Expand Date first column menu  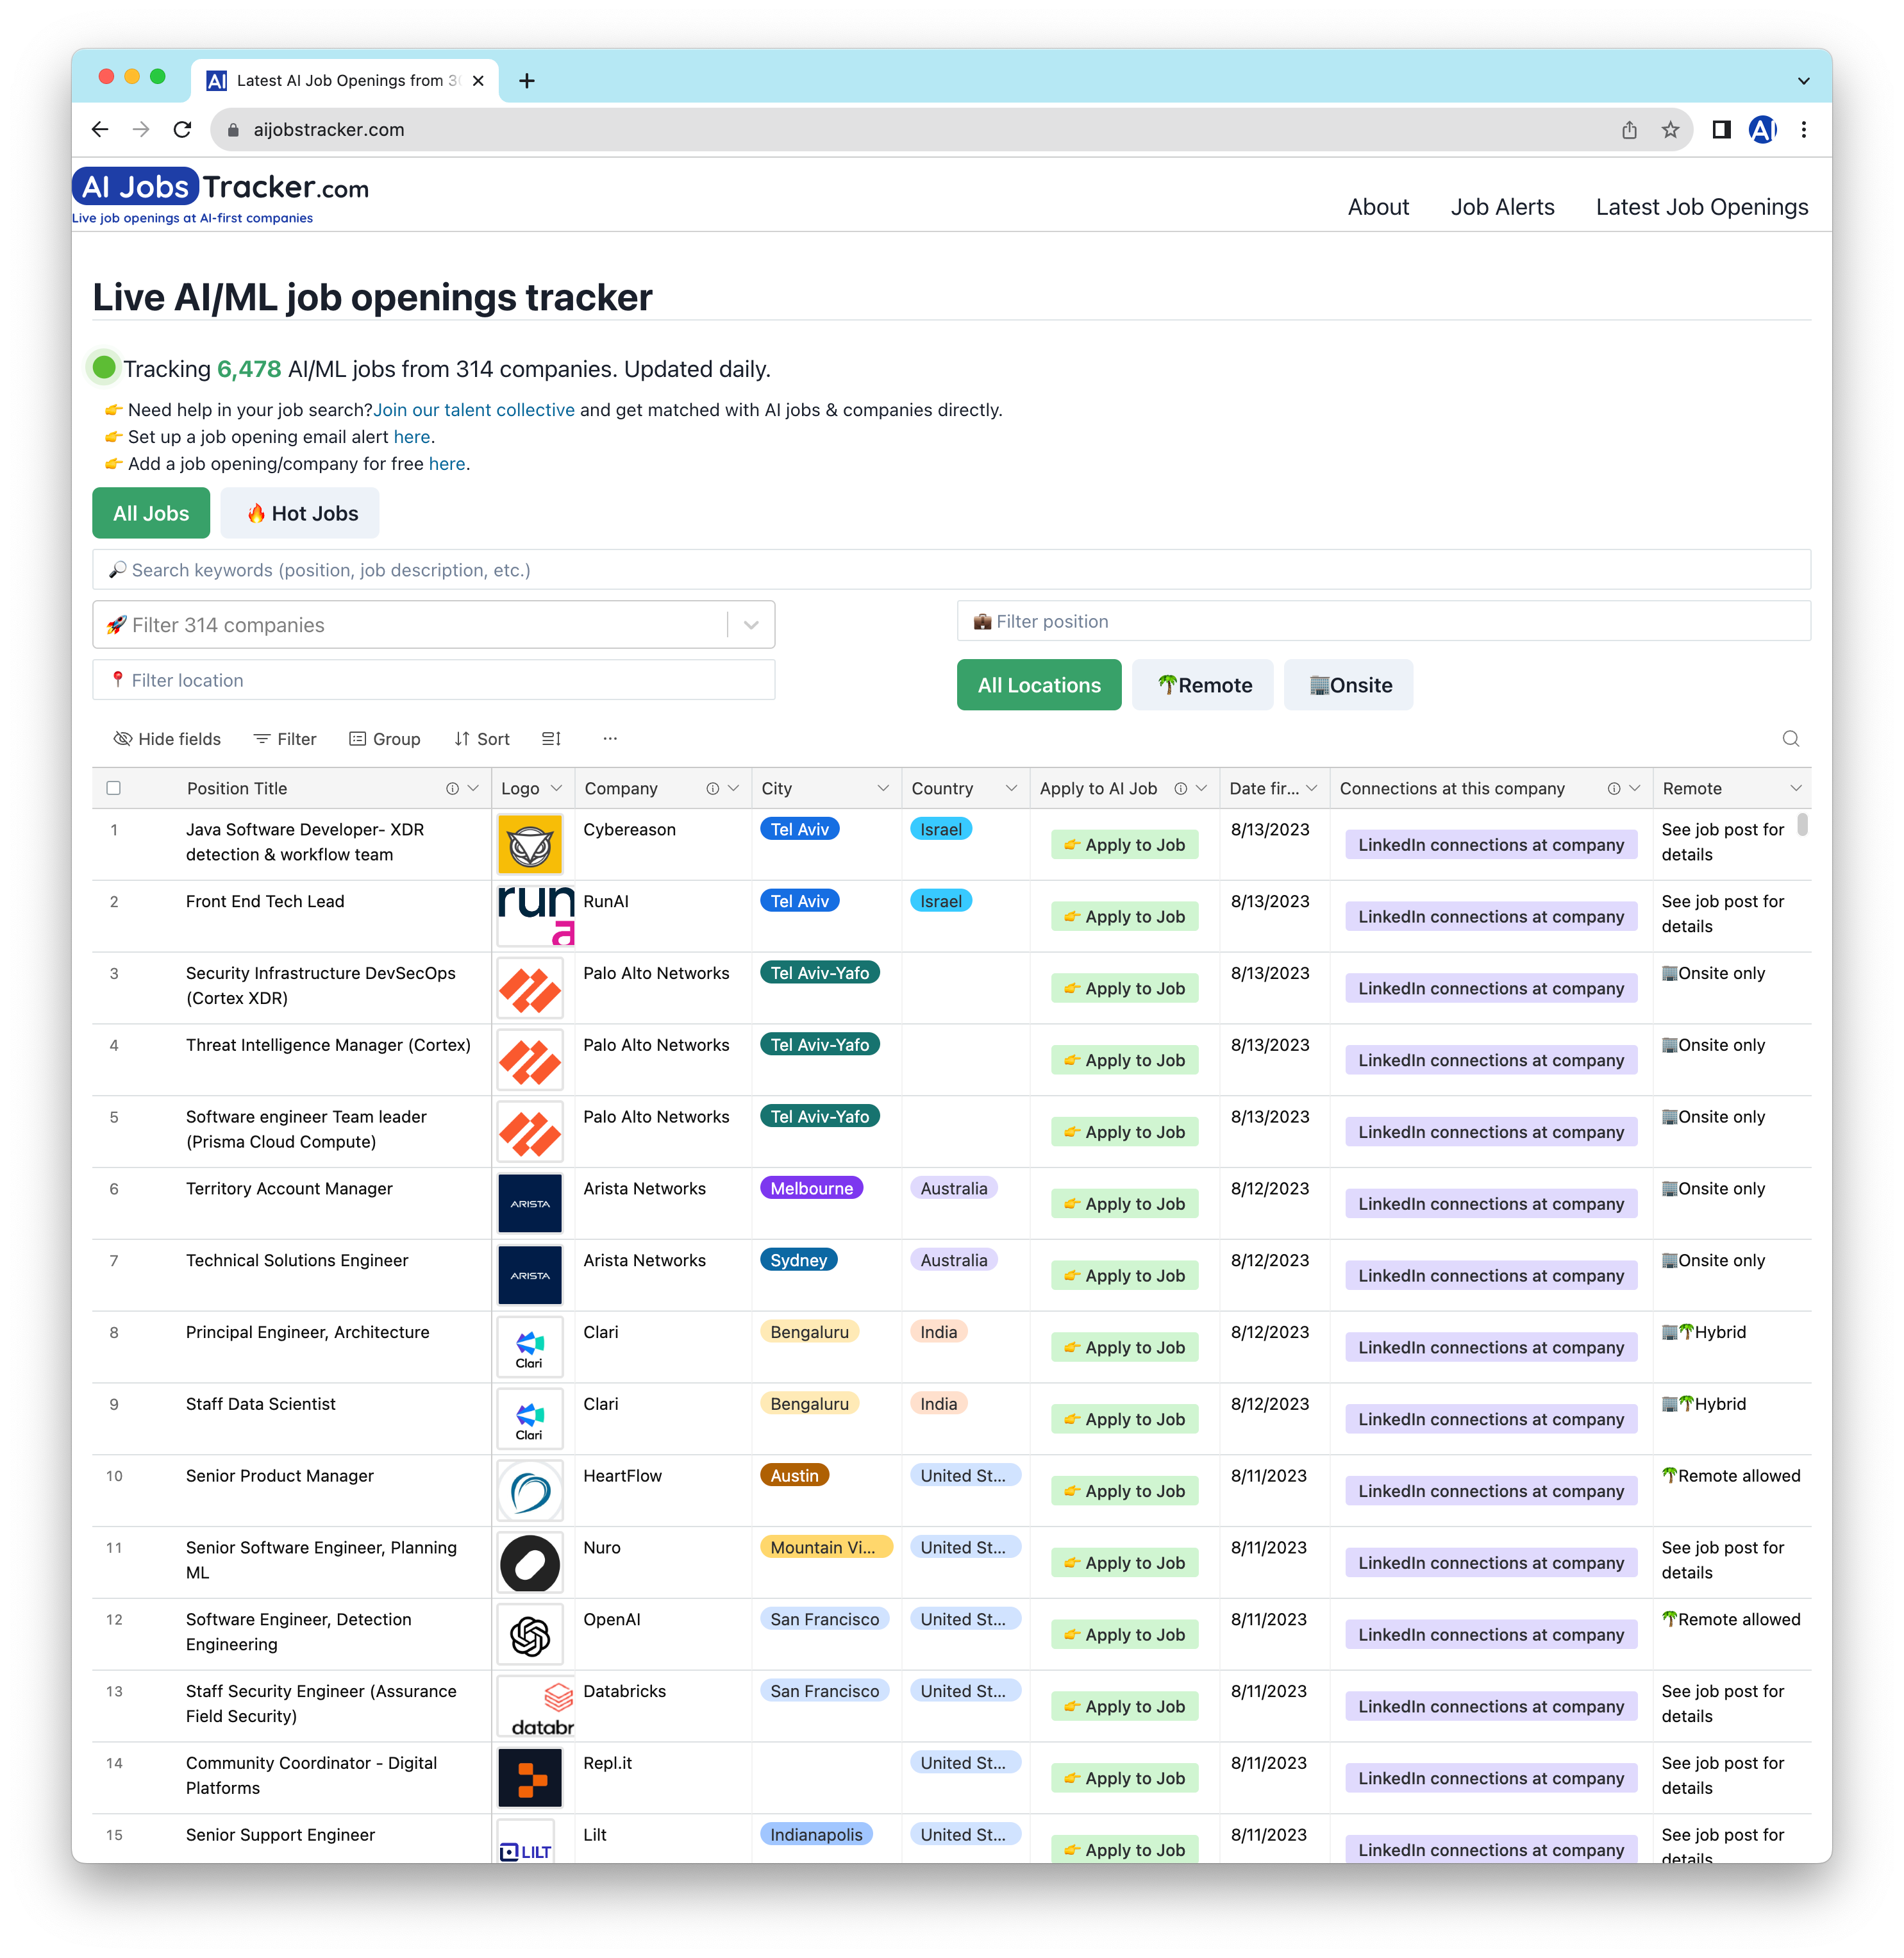pyautogui.click(x=1311, y=788)
